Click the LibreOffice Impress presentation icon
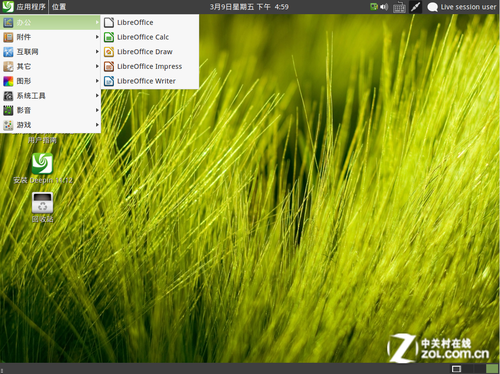The image size is (500, 374). tap(109, 66)
